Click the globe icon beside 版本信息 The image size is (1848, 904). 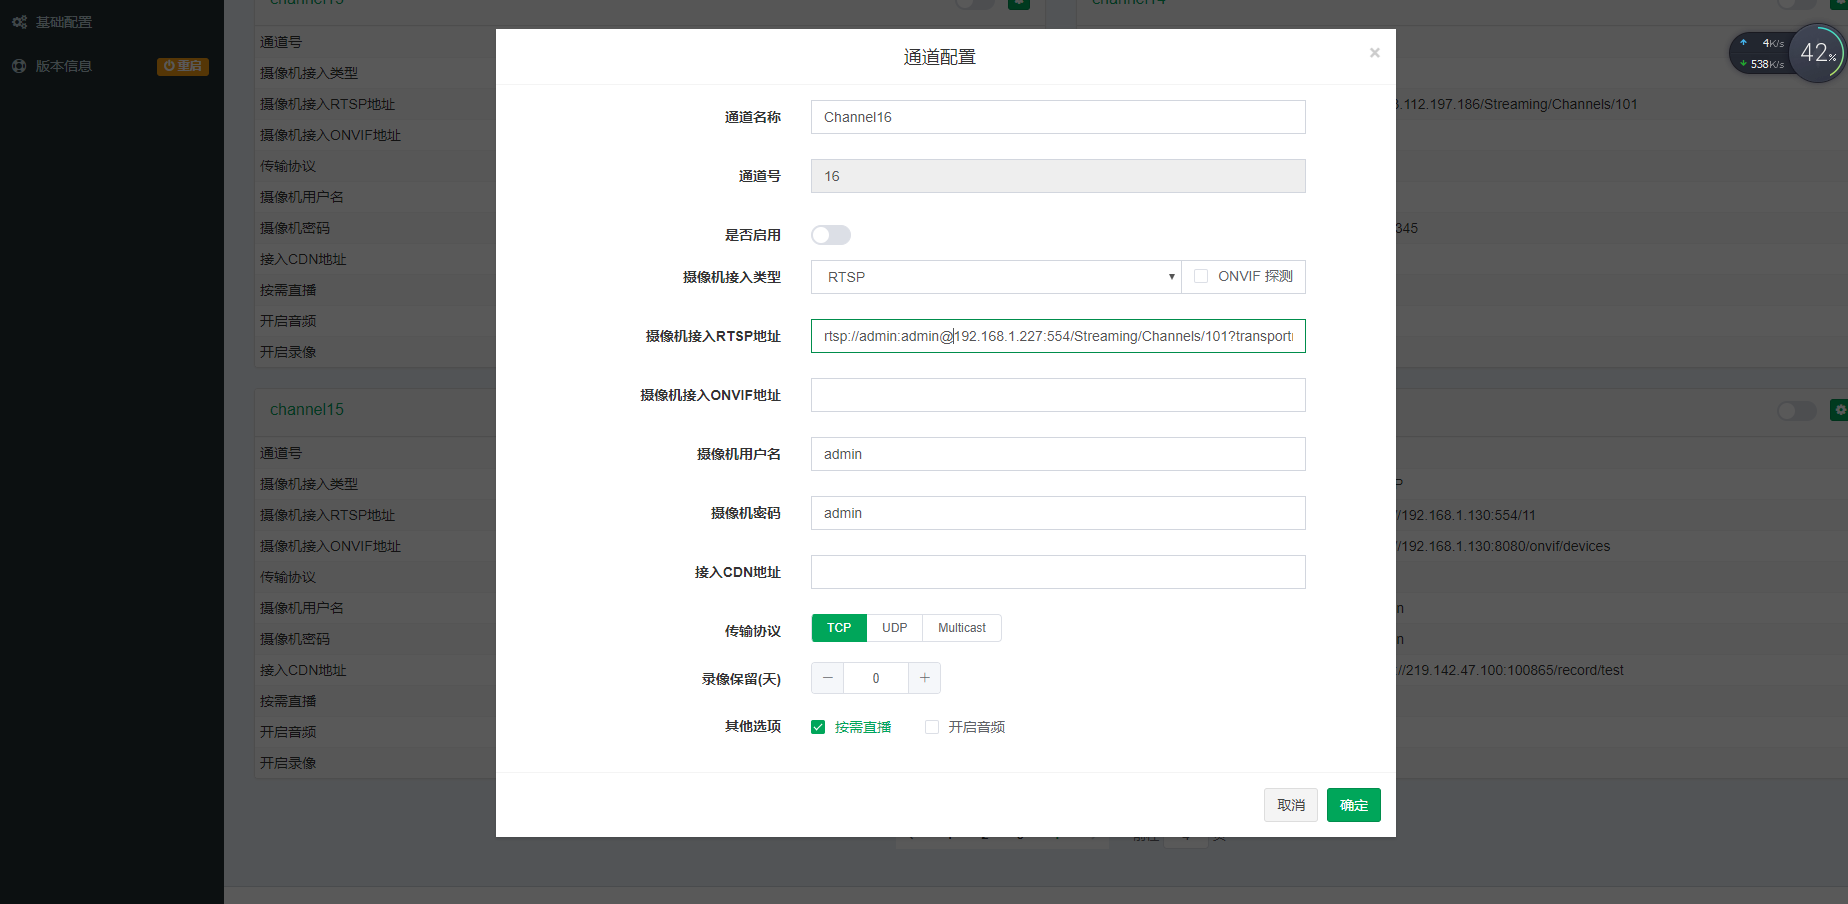coord(19,66)
